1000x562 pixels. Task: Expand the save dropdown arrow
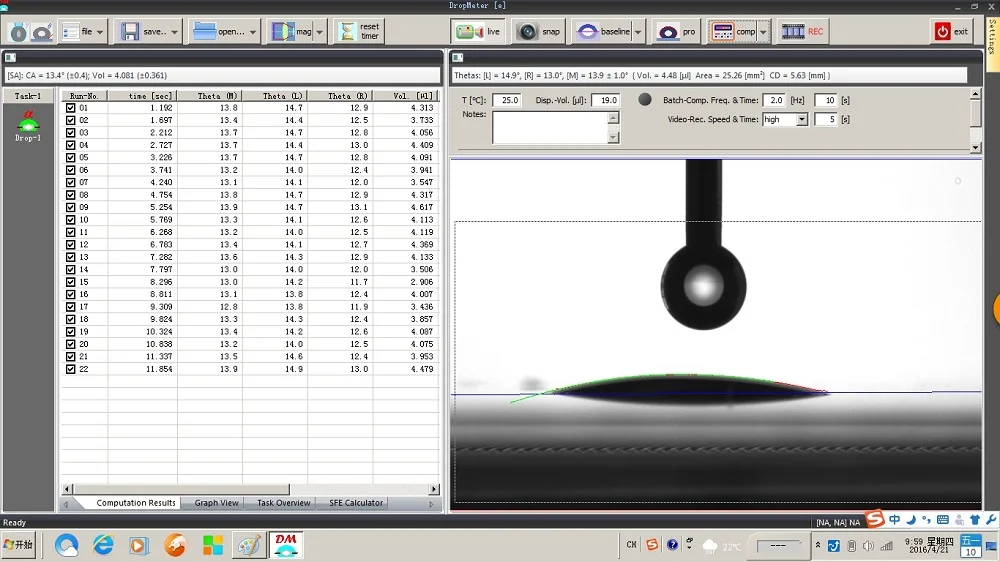[x=175, y=32]
